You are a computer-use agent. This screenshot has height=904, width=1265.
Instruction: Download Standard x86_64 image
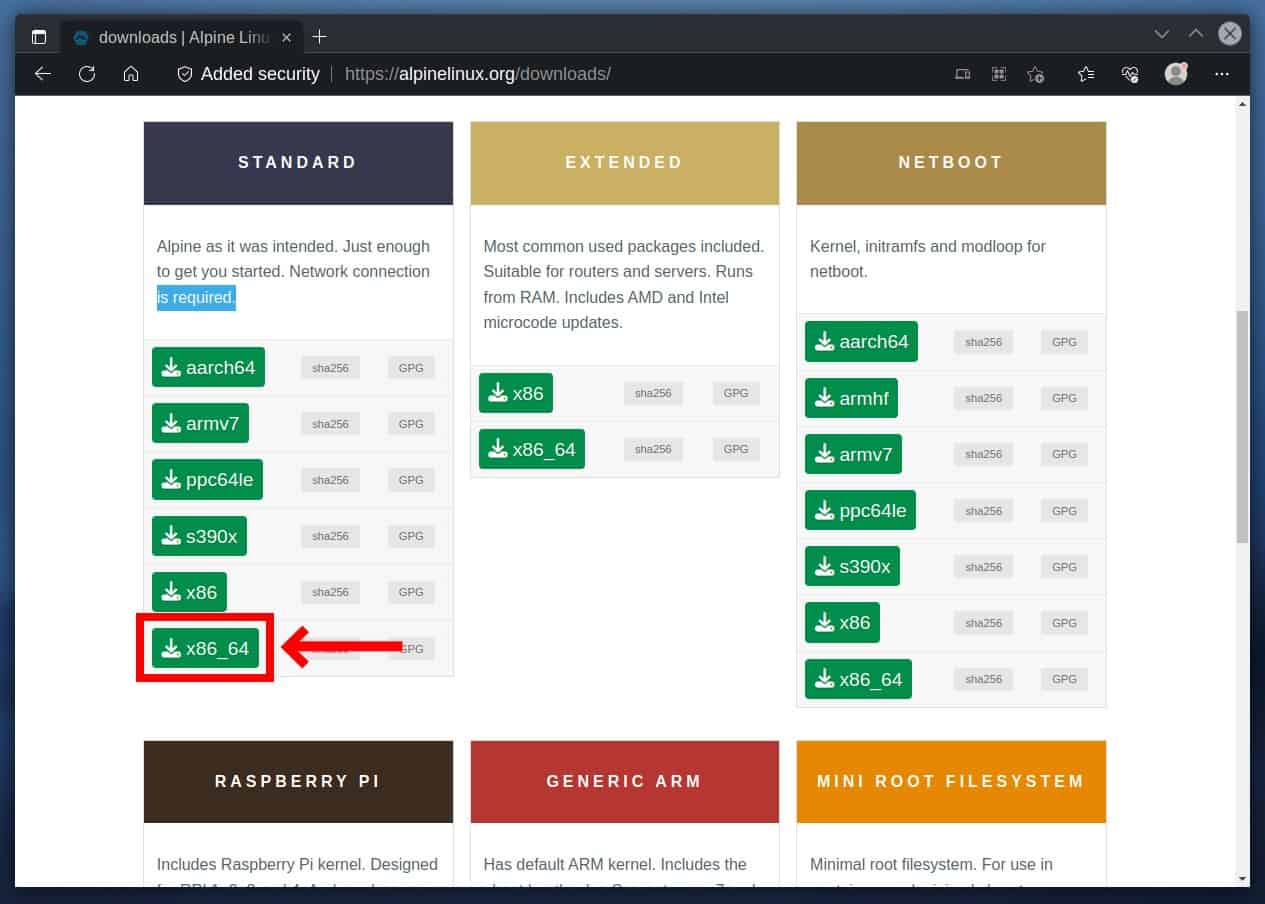(206, 648)
